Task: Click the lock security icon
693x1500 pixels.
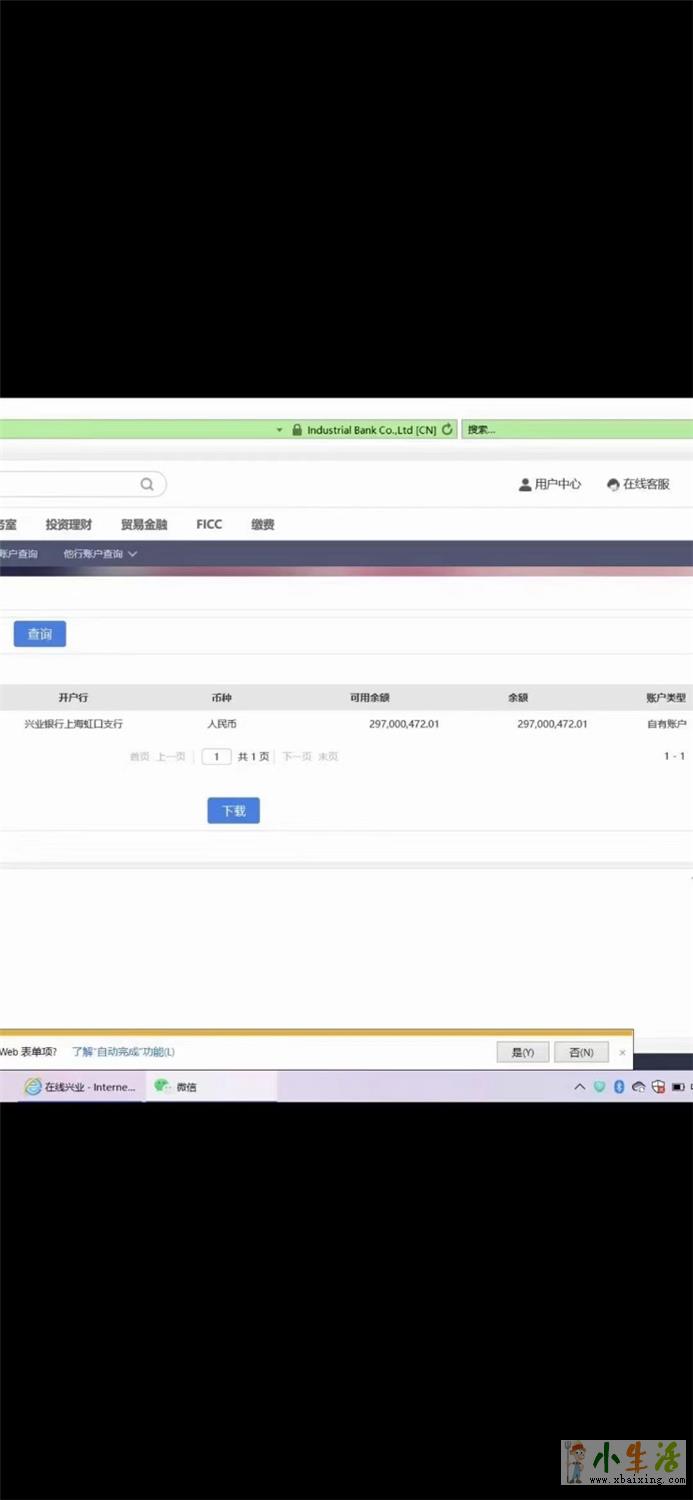Action: click(297, 430)
